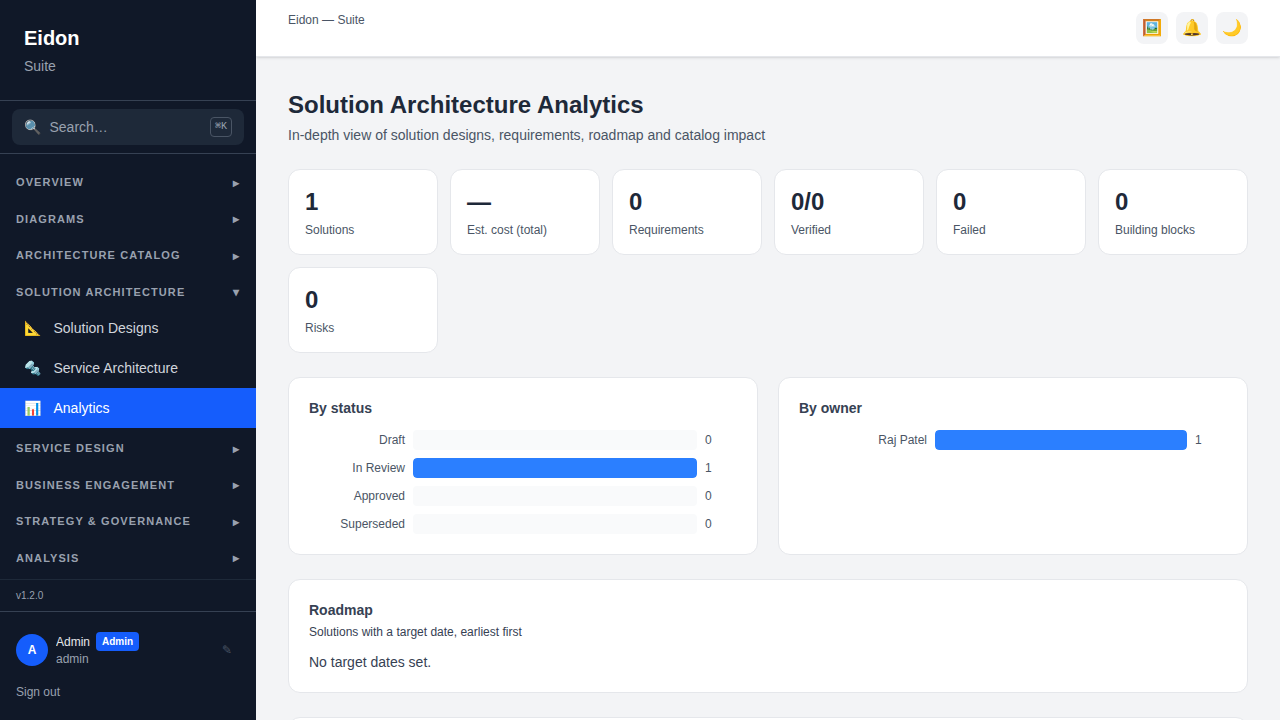Click the 'Raj Patel' label

[902, 440]
